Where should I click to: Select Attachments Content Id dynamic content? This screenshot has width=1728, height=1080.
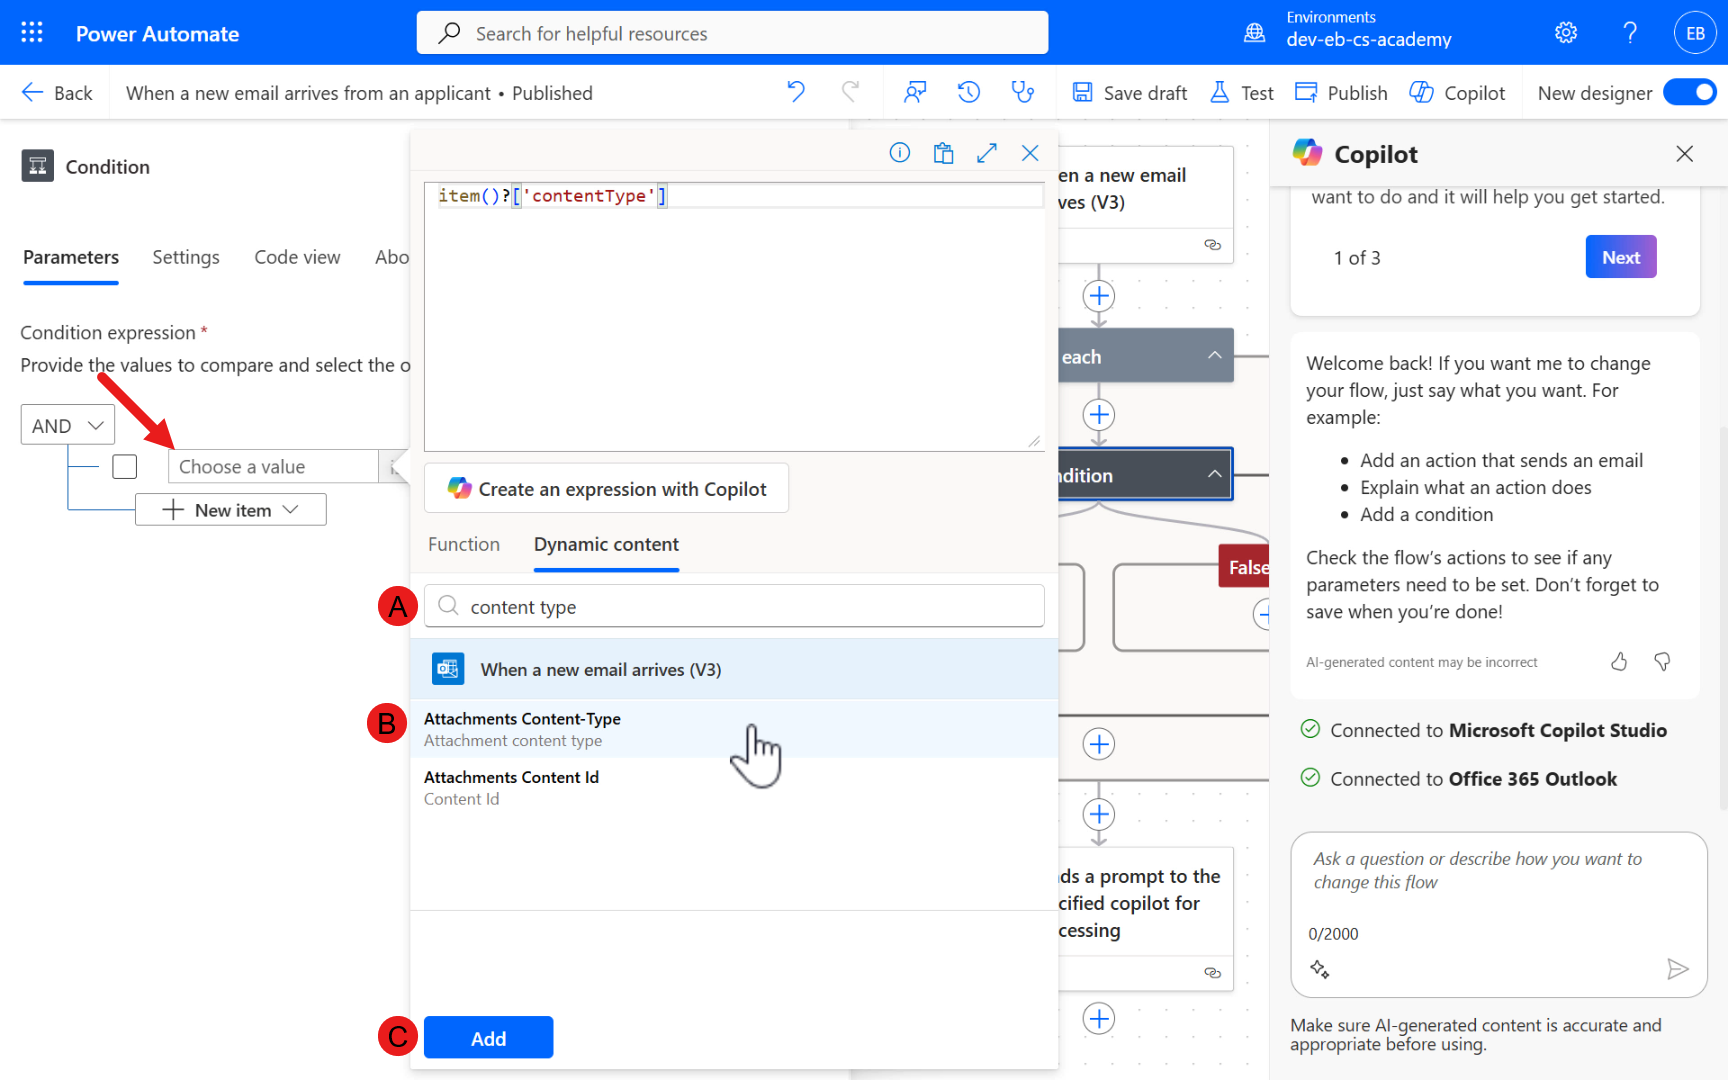pos(511,787)
